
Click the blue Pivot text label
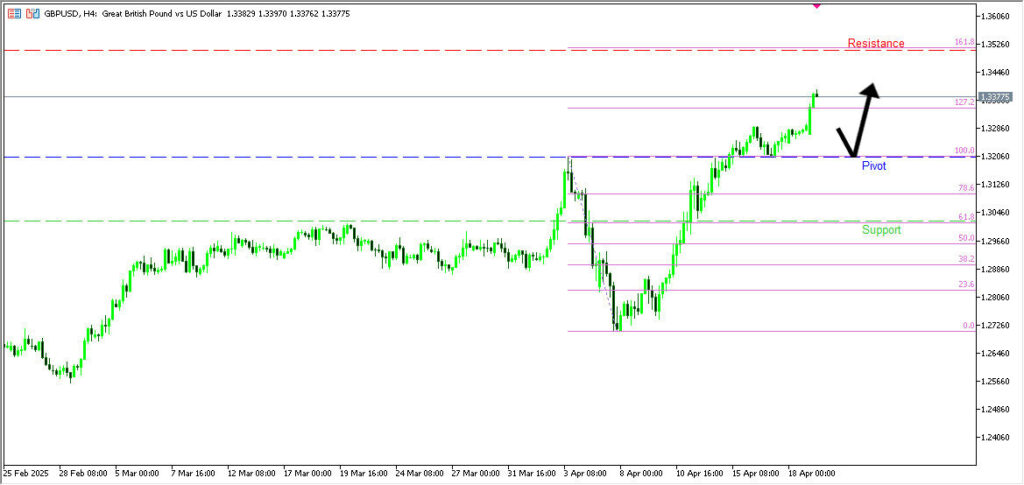click(x=873, y=165)
